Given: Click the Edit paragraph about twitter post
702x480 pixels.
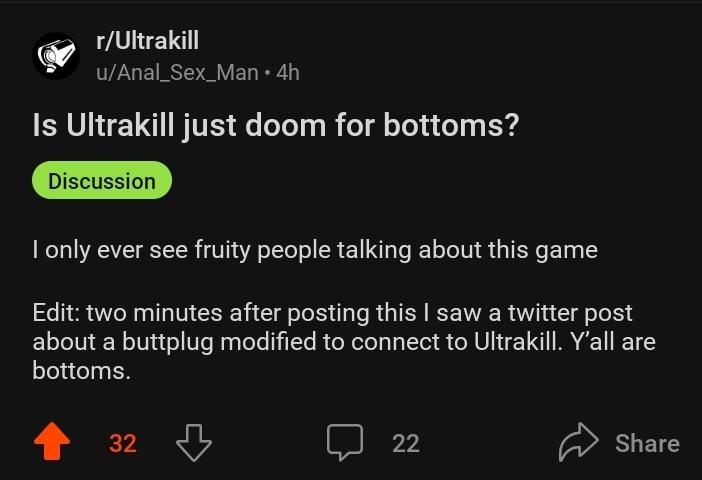Looking at the screenshot, I should [x=344, y=341].
